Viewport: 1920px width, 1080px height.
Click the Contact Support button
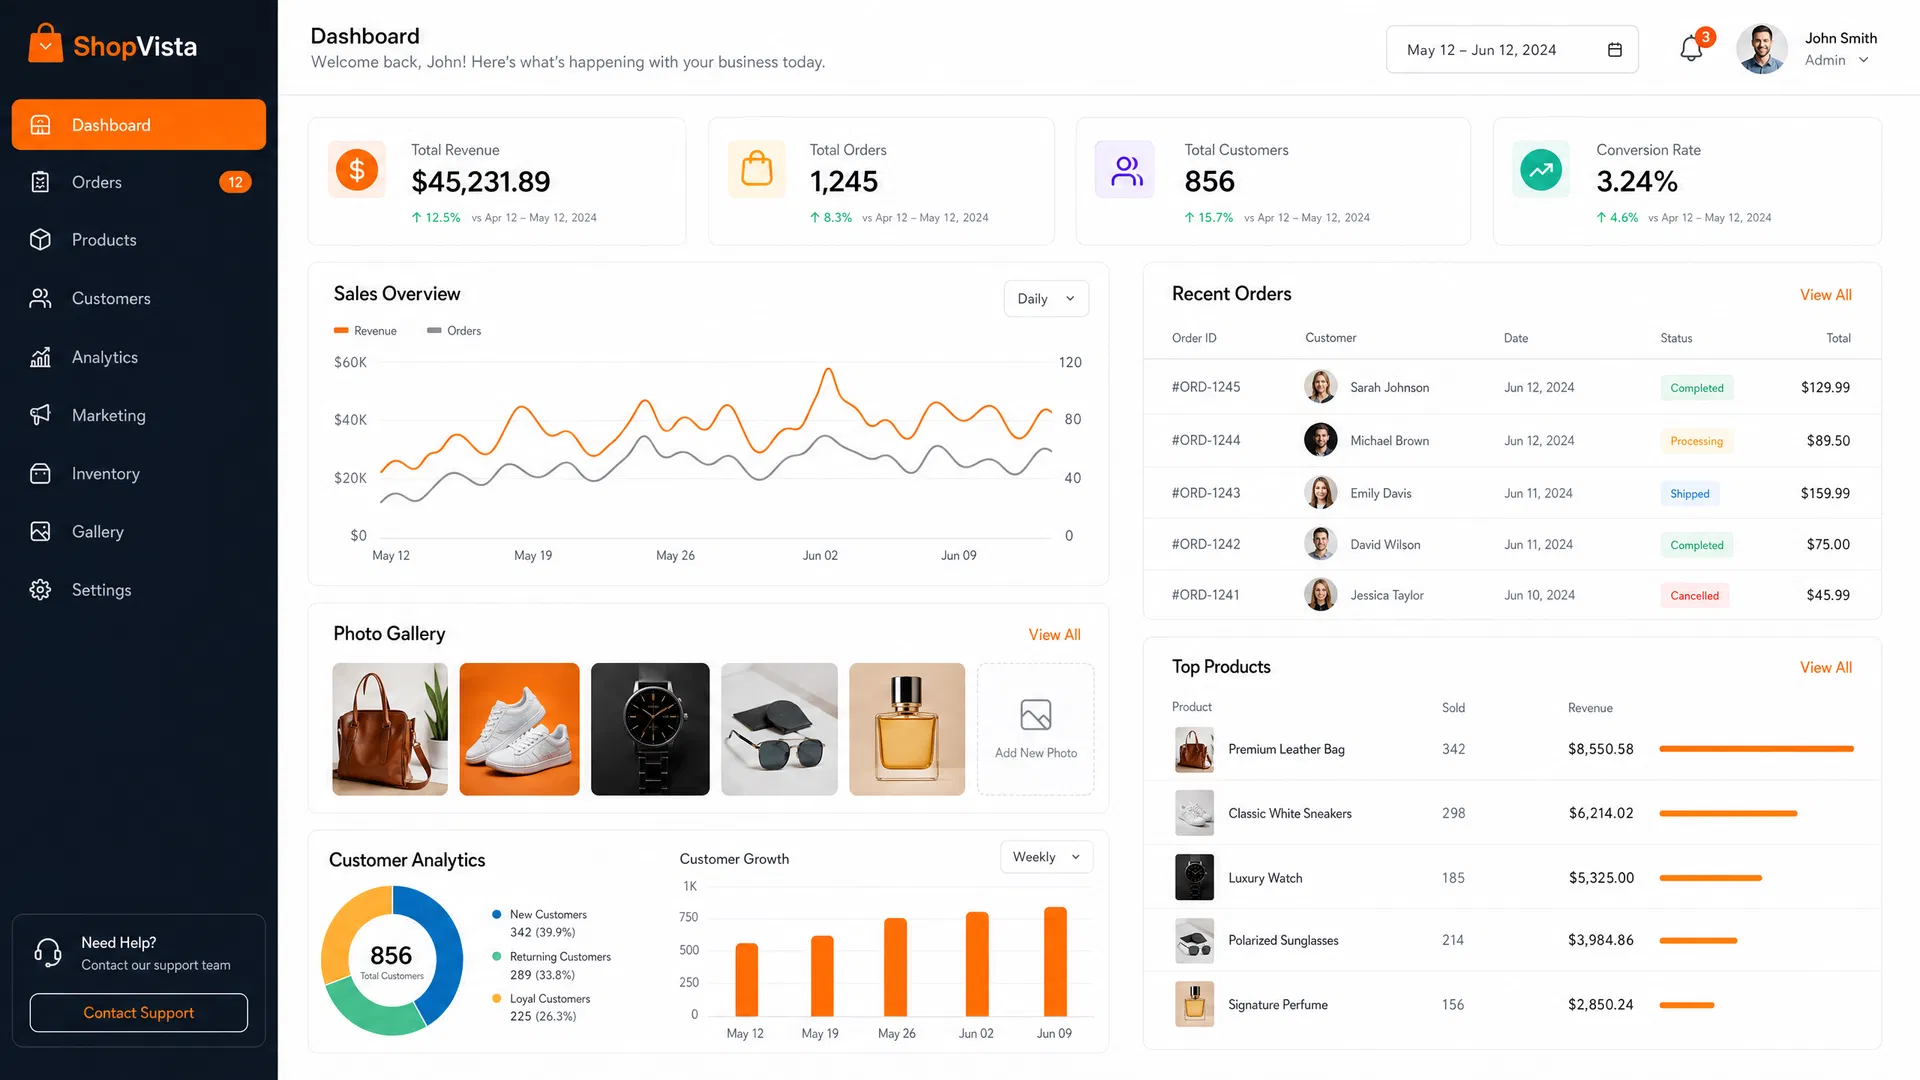[139, 1013]
